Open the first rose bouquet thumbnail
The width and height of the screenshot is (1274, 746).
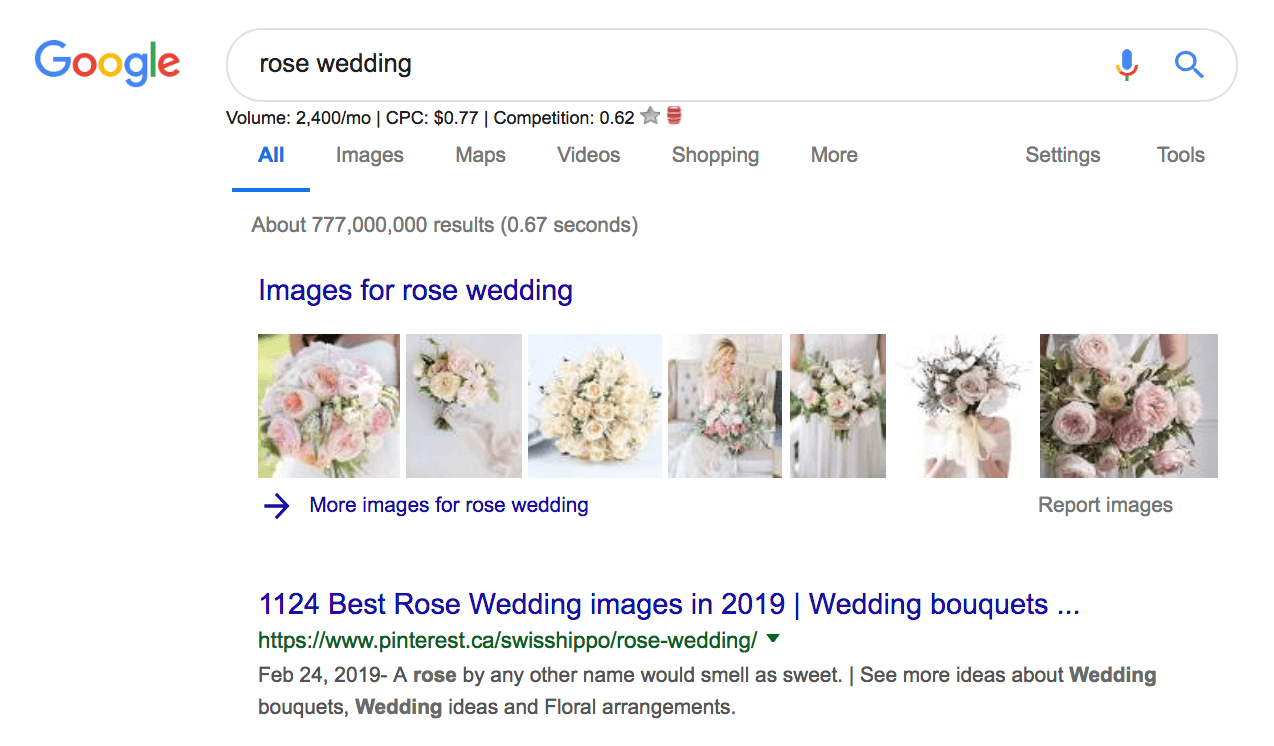click(328, 406)
